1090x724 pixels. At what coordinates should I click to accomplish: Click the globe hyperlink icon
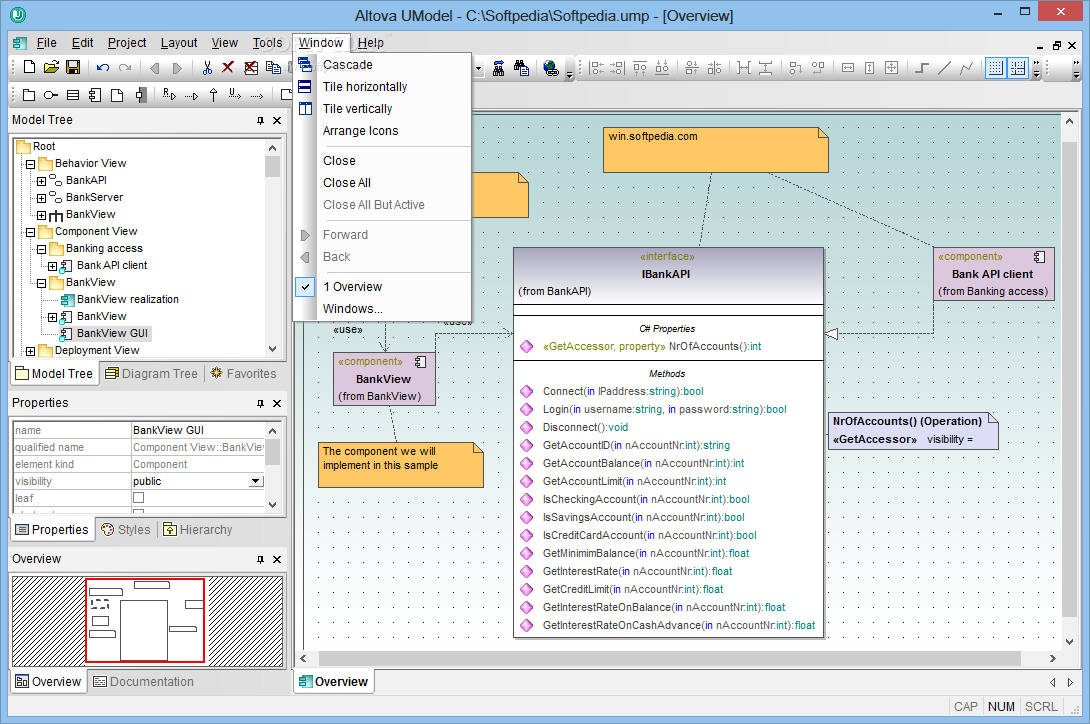(551, 67)
